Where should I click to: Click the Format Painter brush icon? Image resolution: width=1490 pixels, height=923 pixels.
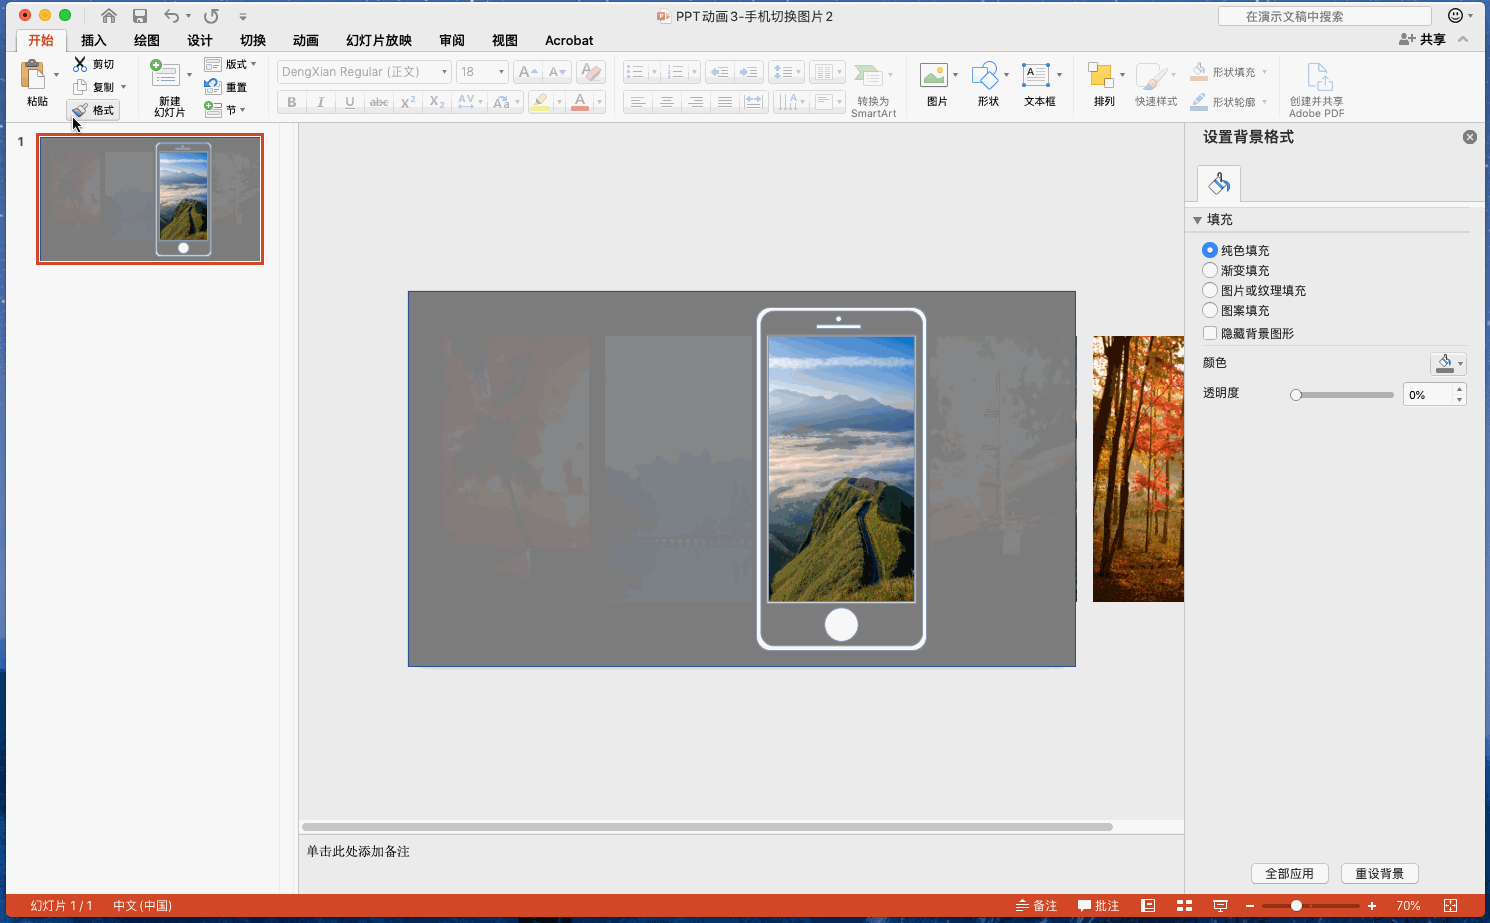[81, 110]
